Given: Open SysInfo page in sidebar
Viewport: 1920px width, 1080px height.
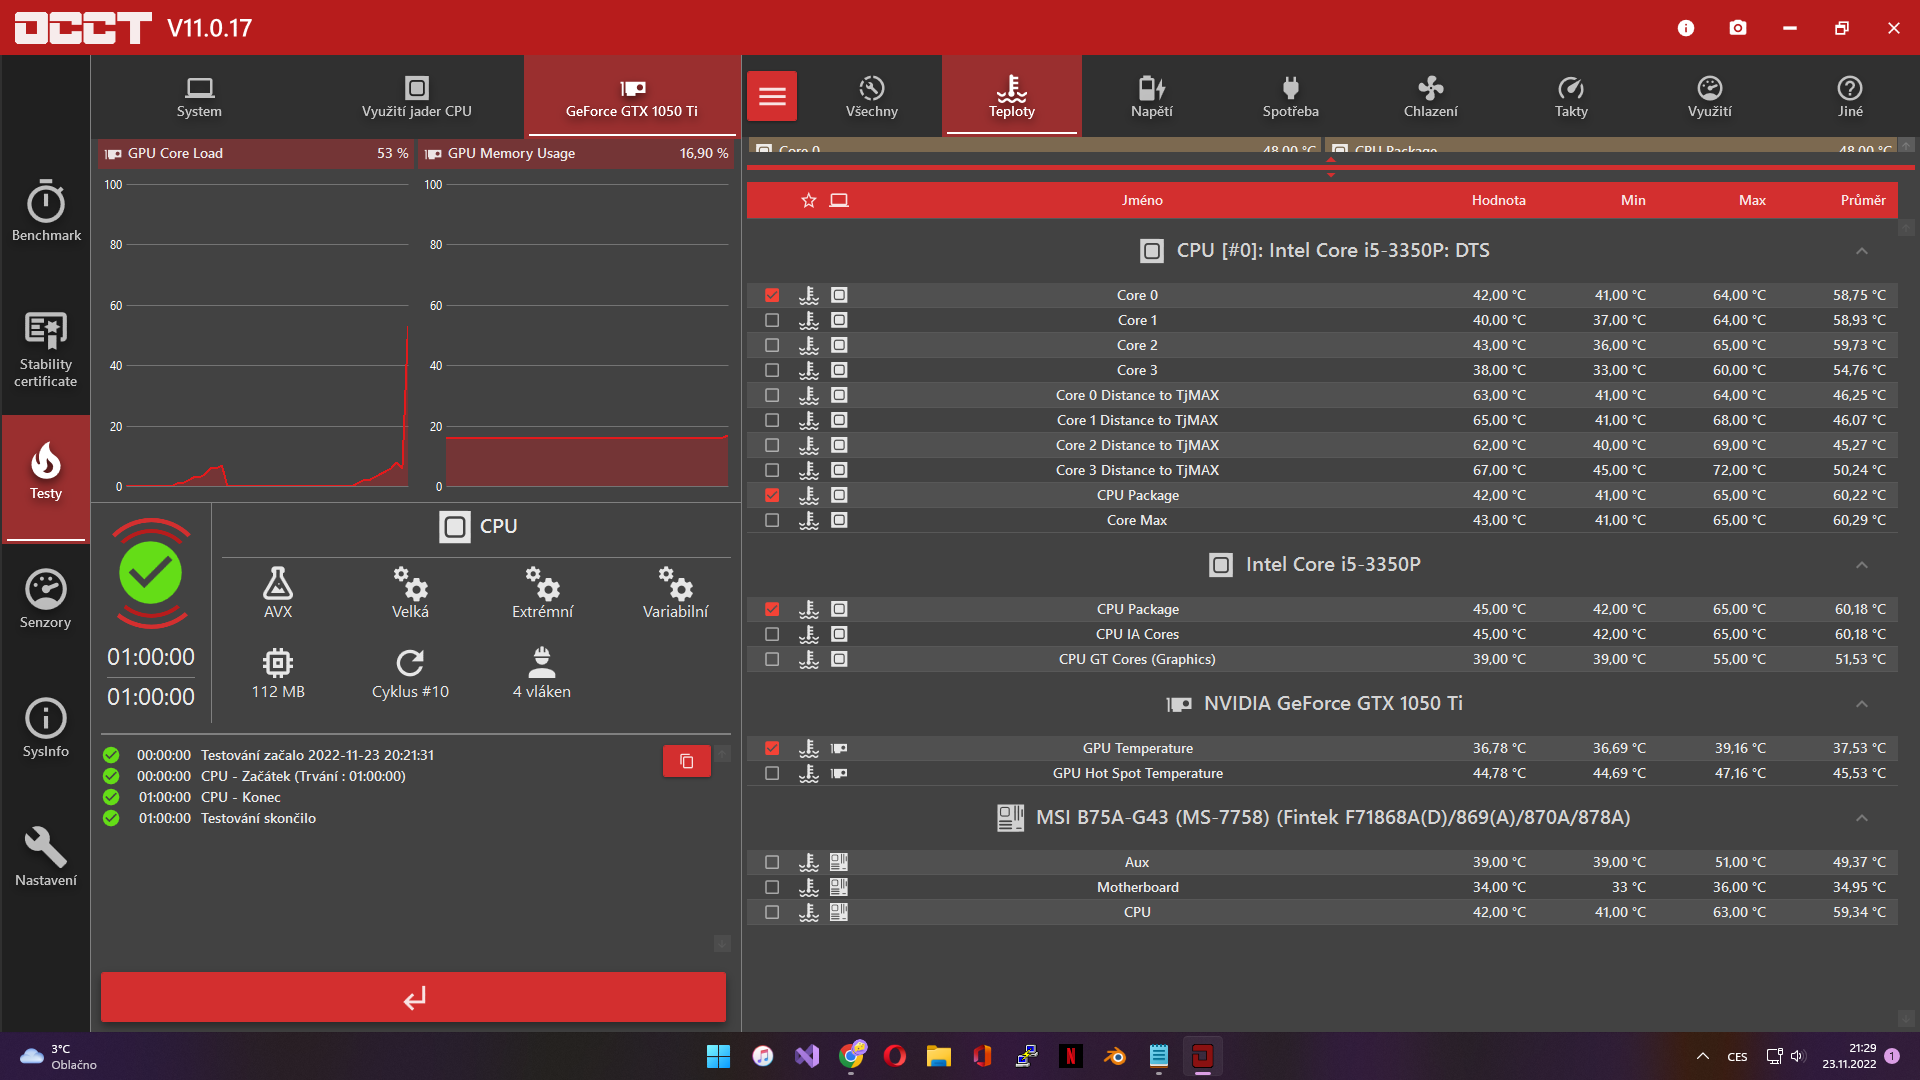Looking at the screenshot, I should click(46, 728).
